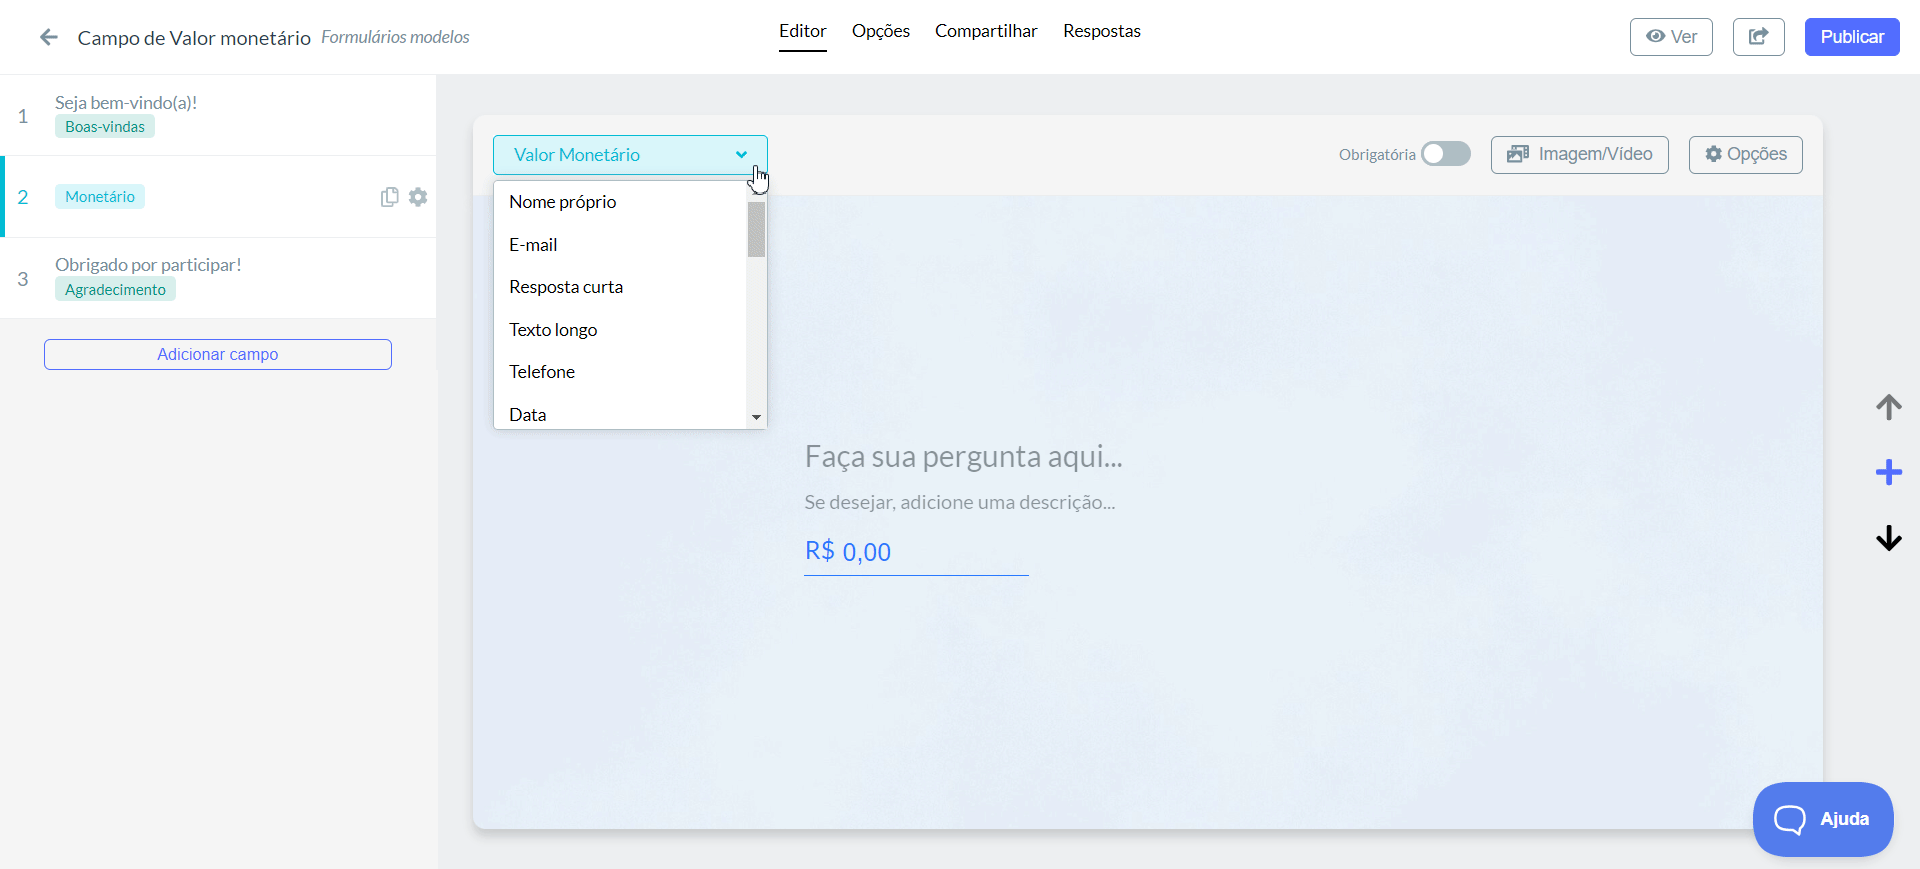Choose Resposta curta from the dropdown list
Viewport: 1920px width, 869px height.
(x=620, y=287)
